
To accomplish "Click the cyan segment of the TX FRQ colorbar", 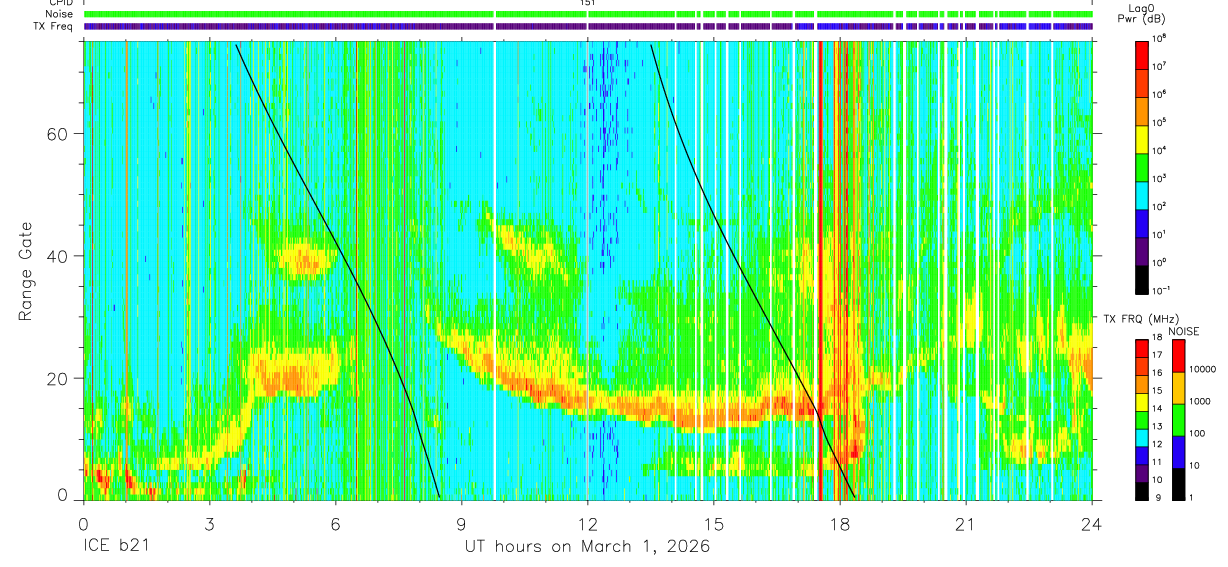I will 1143,436.
